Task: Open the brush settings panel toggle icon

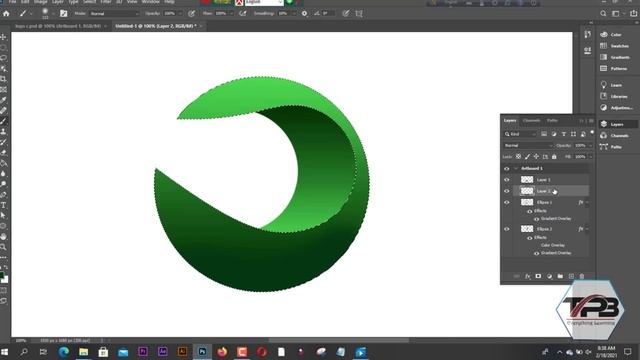Action: click(x=64, y=13)
